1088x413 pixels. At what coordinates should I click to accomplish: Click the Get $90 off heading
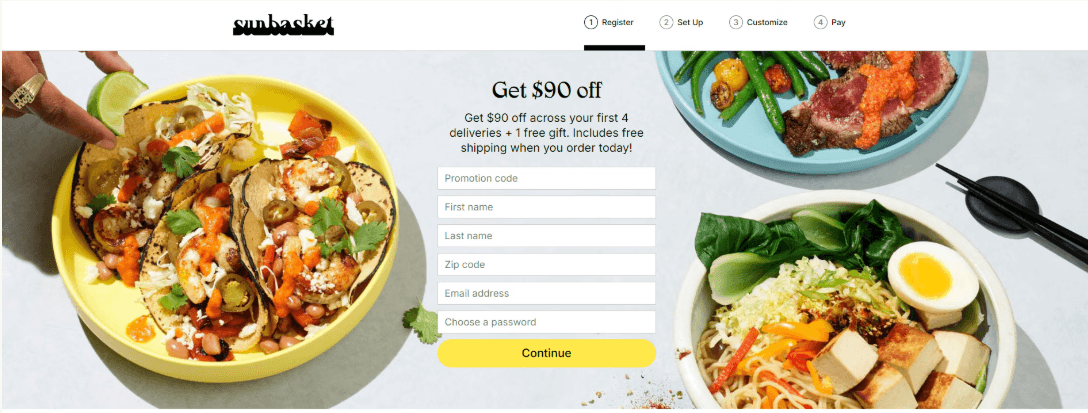(x=546, y=90)
